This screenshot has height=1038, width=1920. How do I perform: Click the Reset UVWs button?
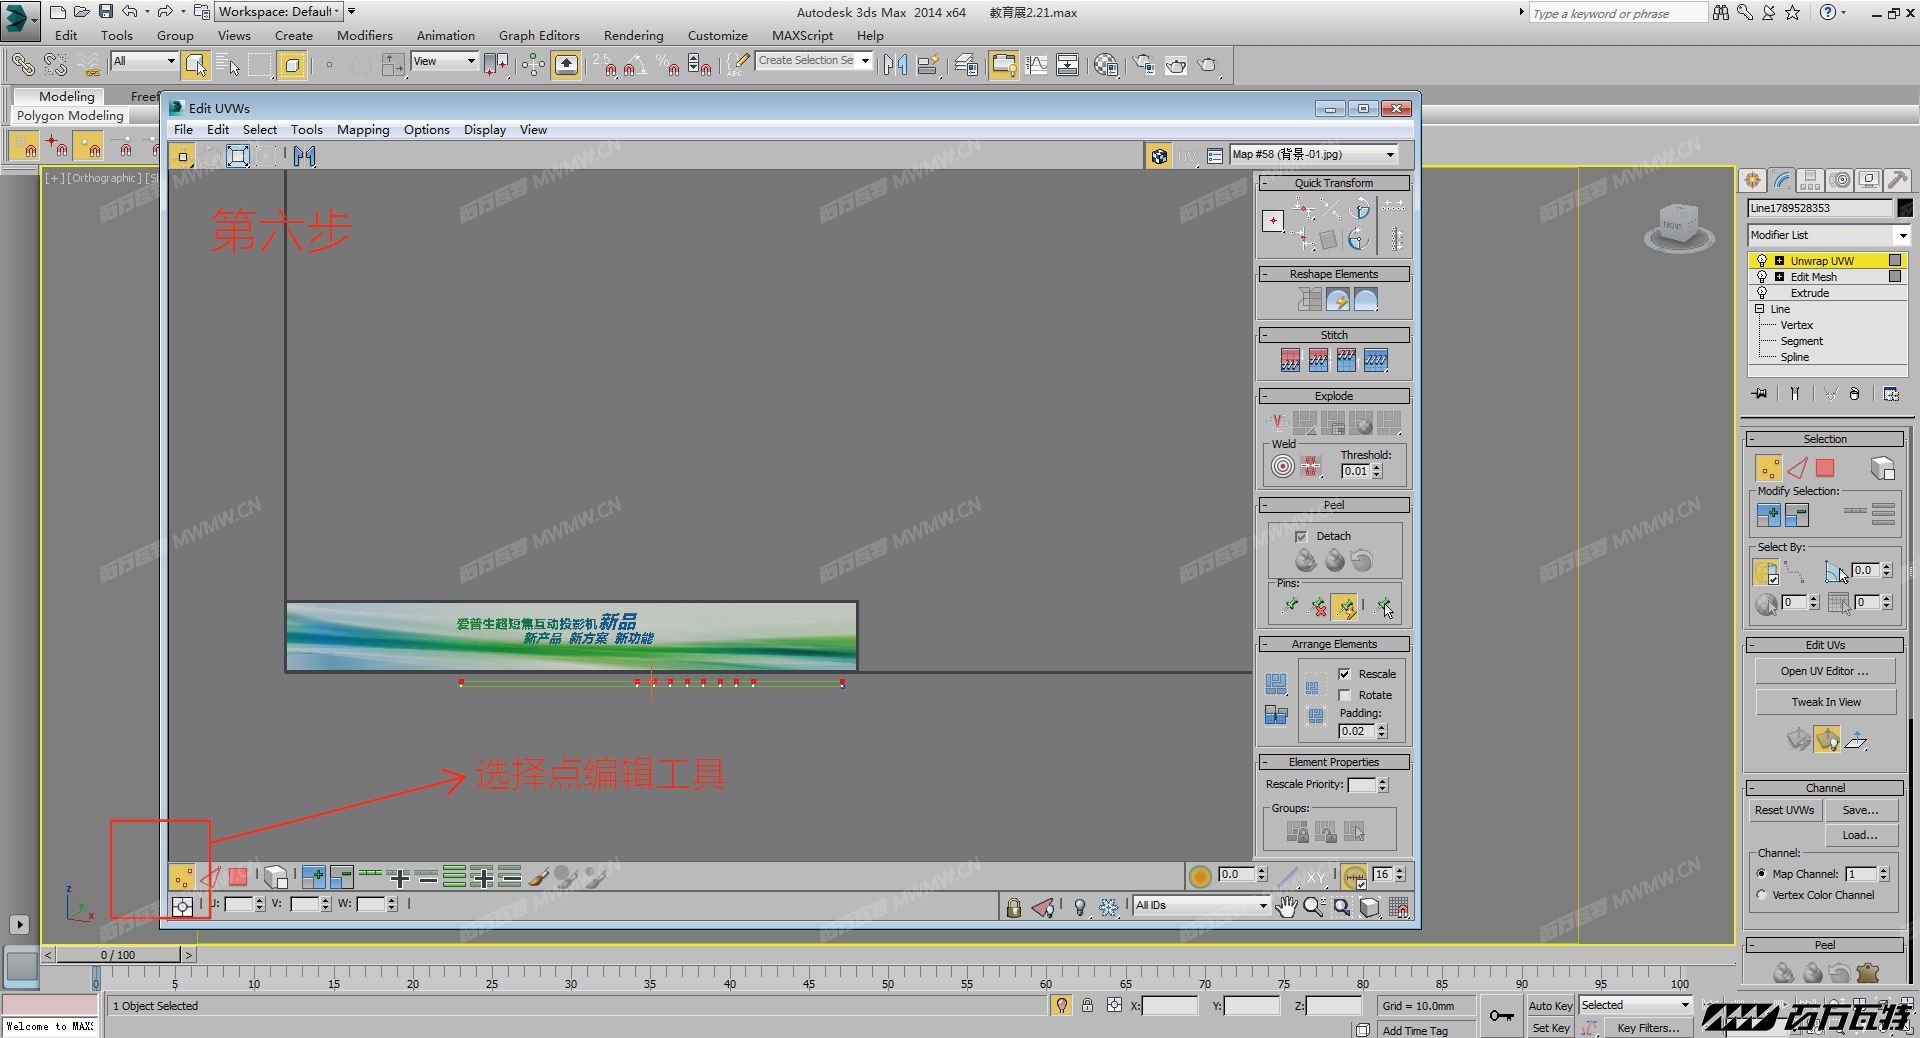[1784, 810]
